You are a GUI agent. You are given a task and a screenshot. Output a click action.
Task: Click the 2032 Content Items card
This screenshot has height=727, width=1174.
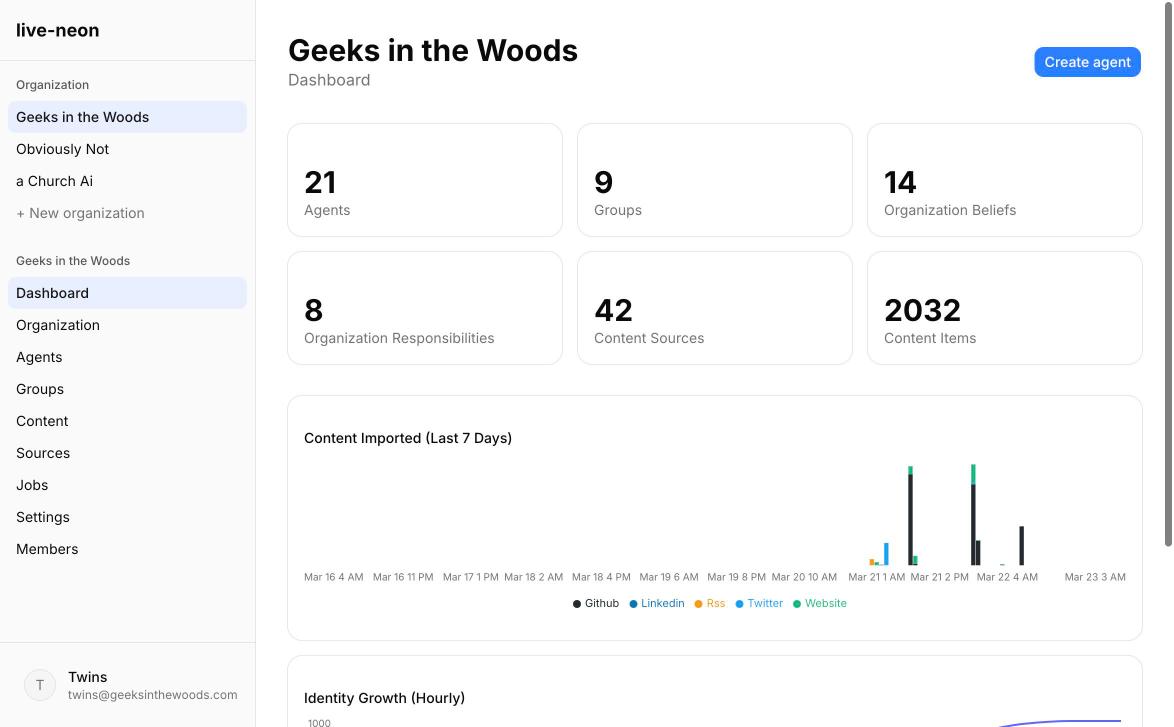click(x=1004, y=309)
